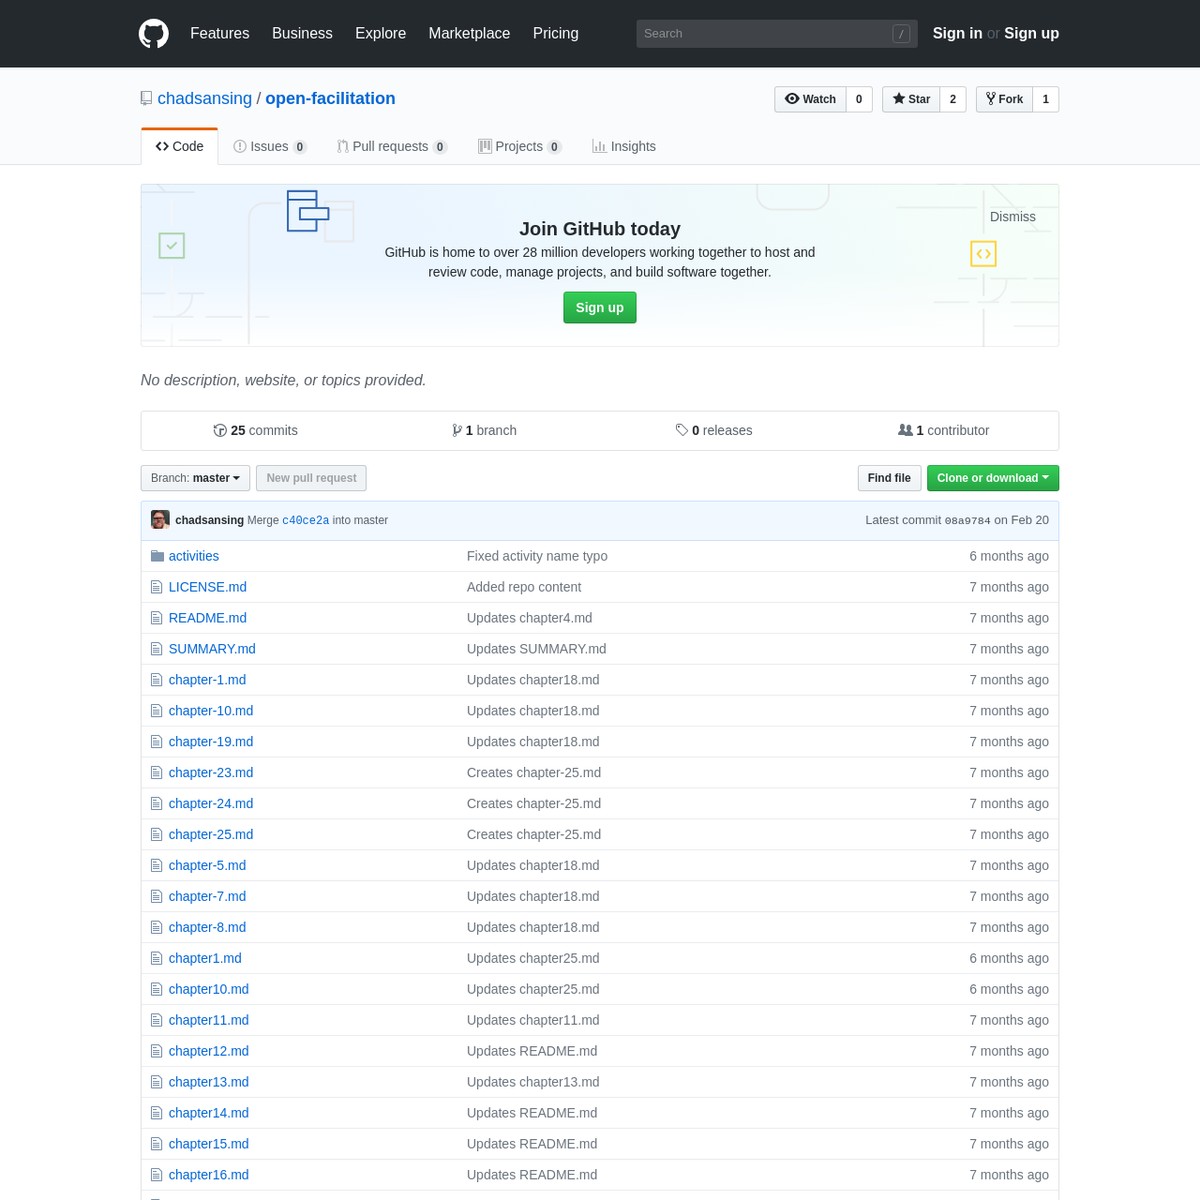Open the watchers count 0
This screenshot has width=1200, height=1200.
(x=859, y=99)
